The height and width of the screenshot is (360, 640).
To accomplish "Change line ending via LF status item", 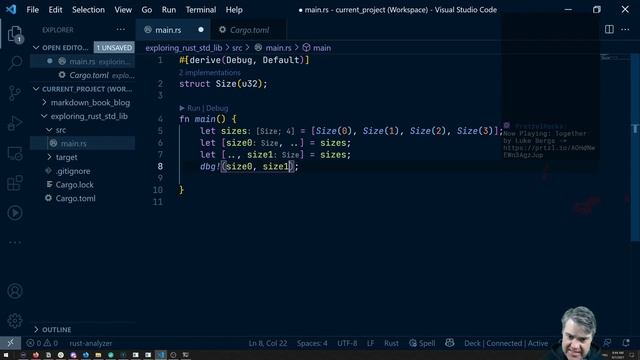I will point(370,343).
